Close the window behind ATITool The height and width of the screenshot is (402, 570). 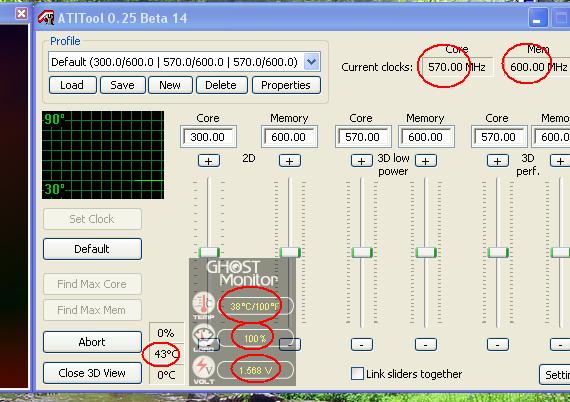[21, 14]
